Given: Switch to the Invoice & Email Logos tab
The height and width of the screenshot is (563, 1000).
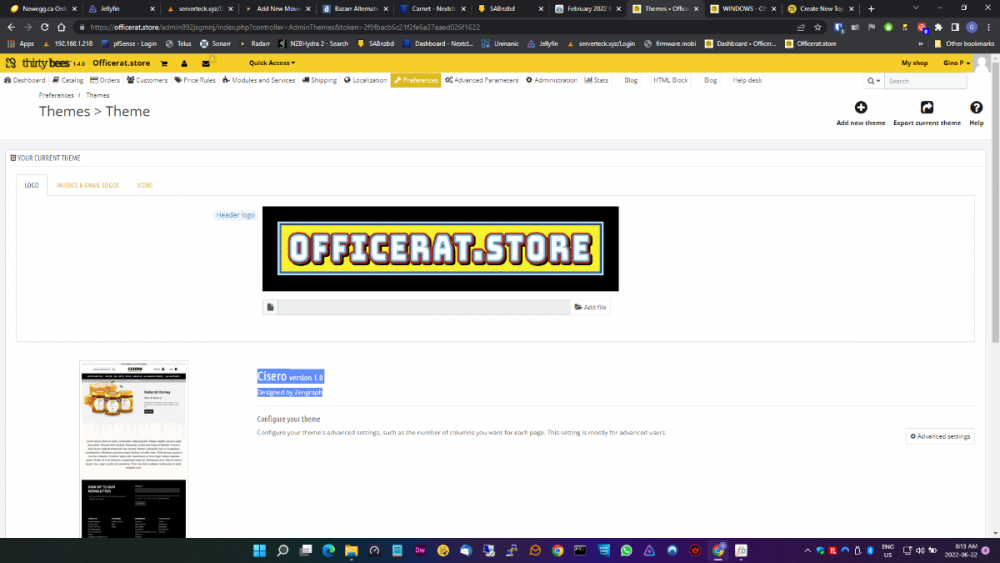Looking at the screenshot, I should (x=88, y=185).
